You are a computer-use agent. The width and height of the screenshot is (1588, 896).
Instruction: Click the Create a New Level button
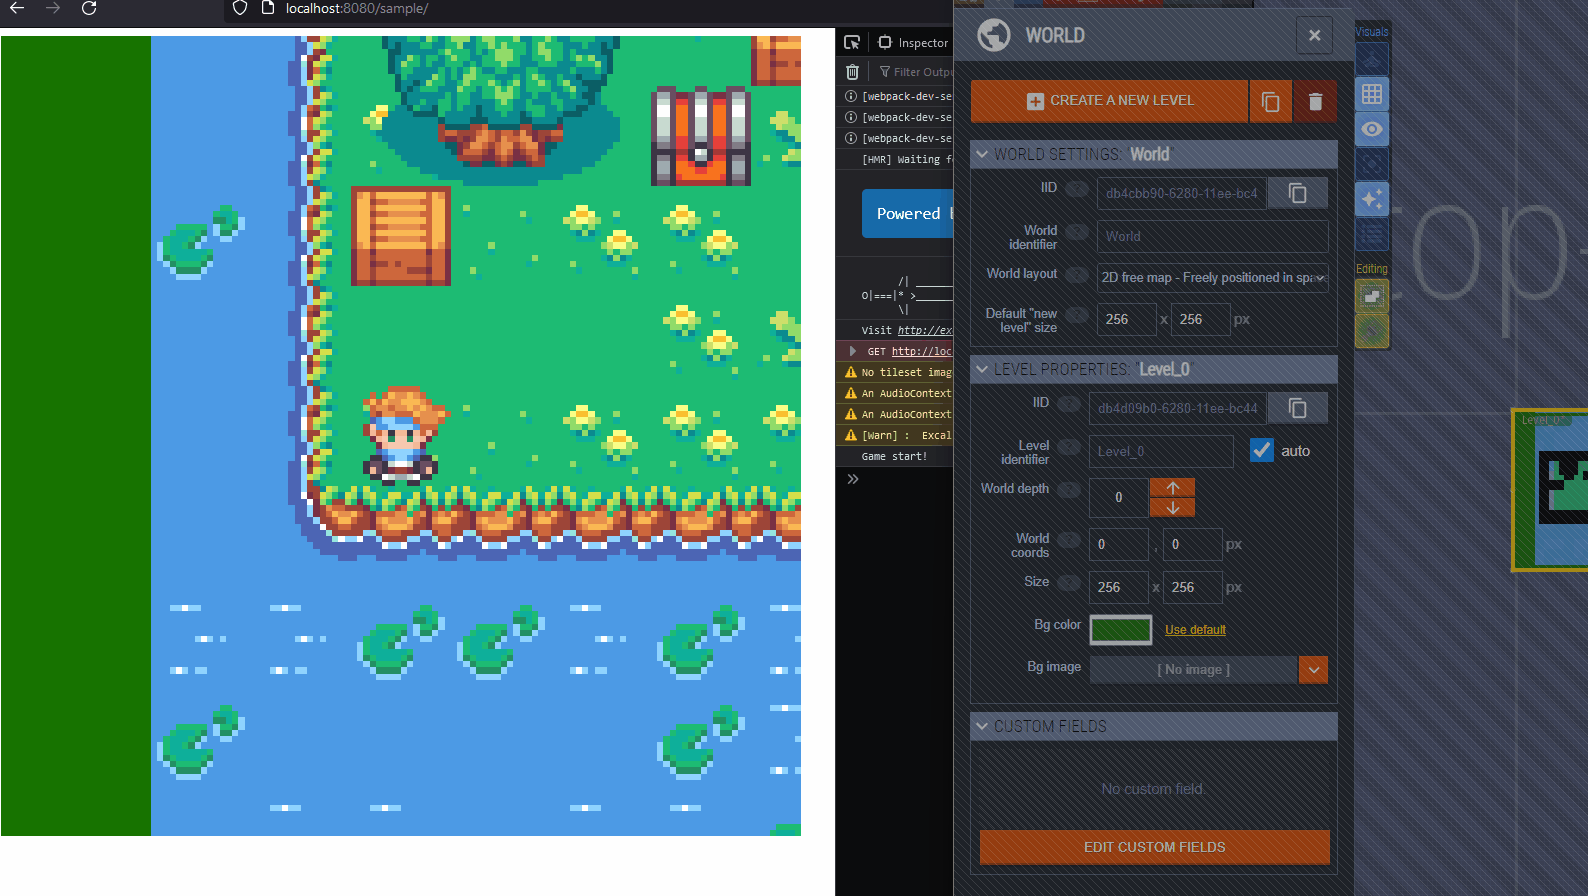[1109, 101]
